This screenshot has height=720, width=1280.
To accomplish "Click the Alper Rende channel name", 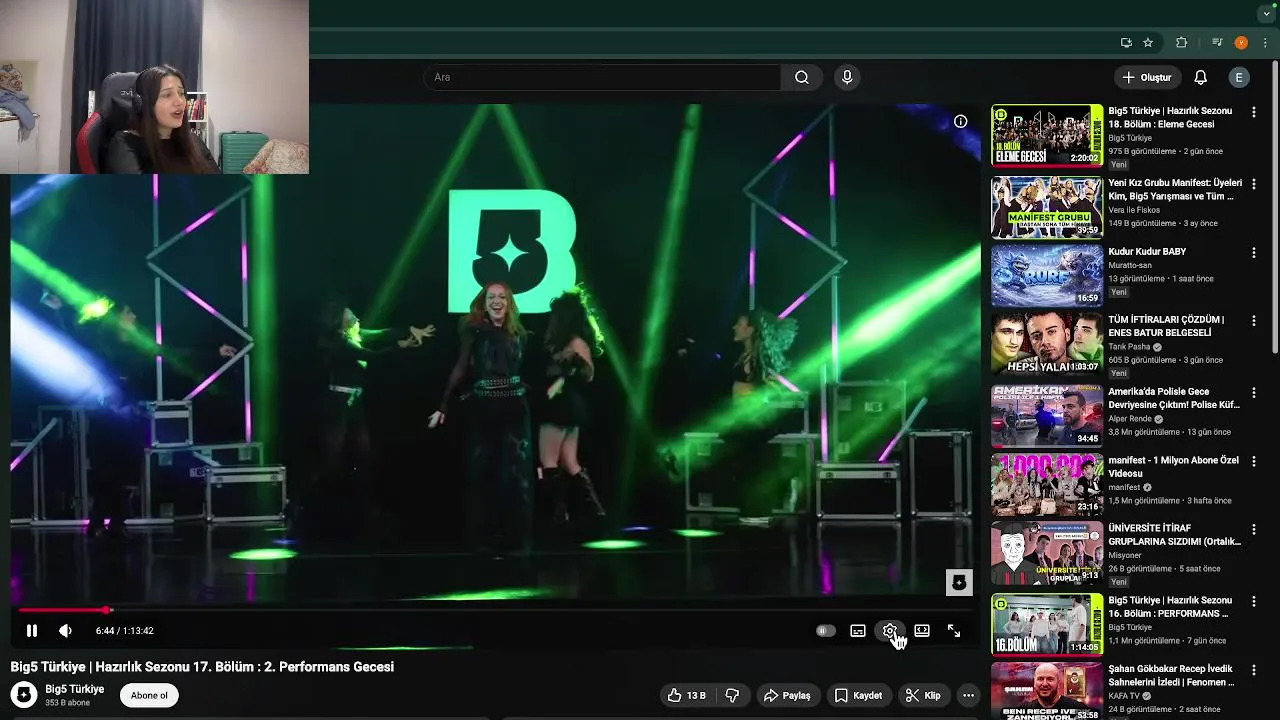I will [x=1131, y=419].
